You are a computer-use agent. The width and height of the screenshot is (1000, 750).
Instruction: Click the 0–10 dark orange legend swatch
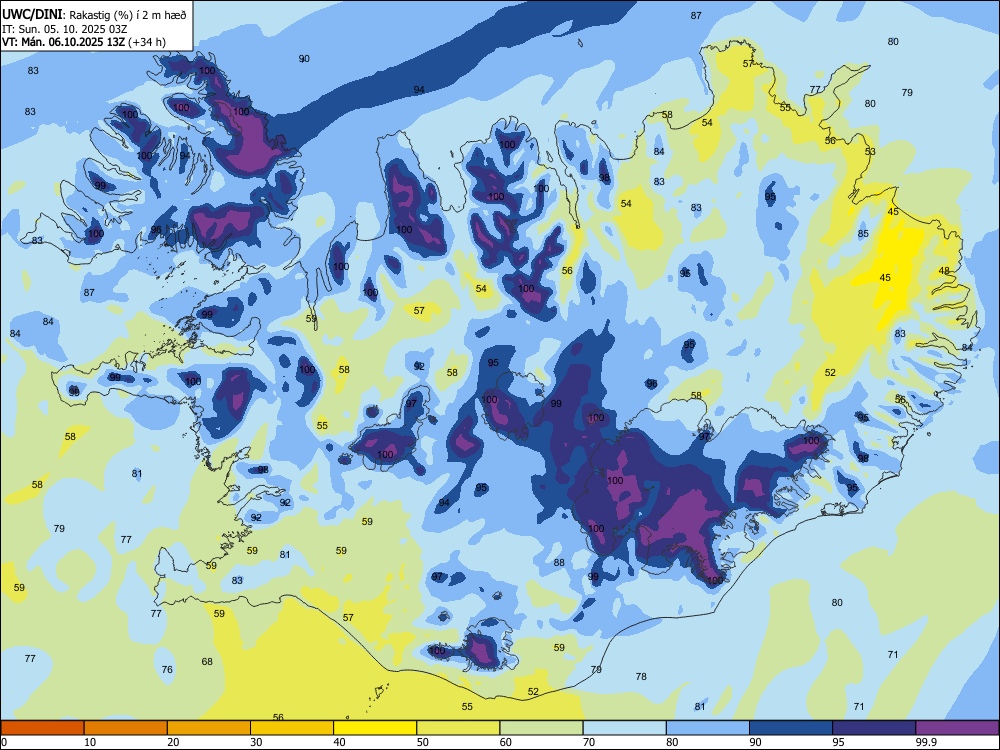[43, 728]
